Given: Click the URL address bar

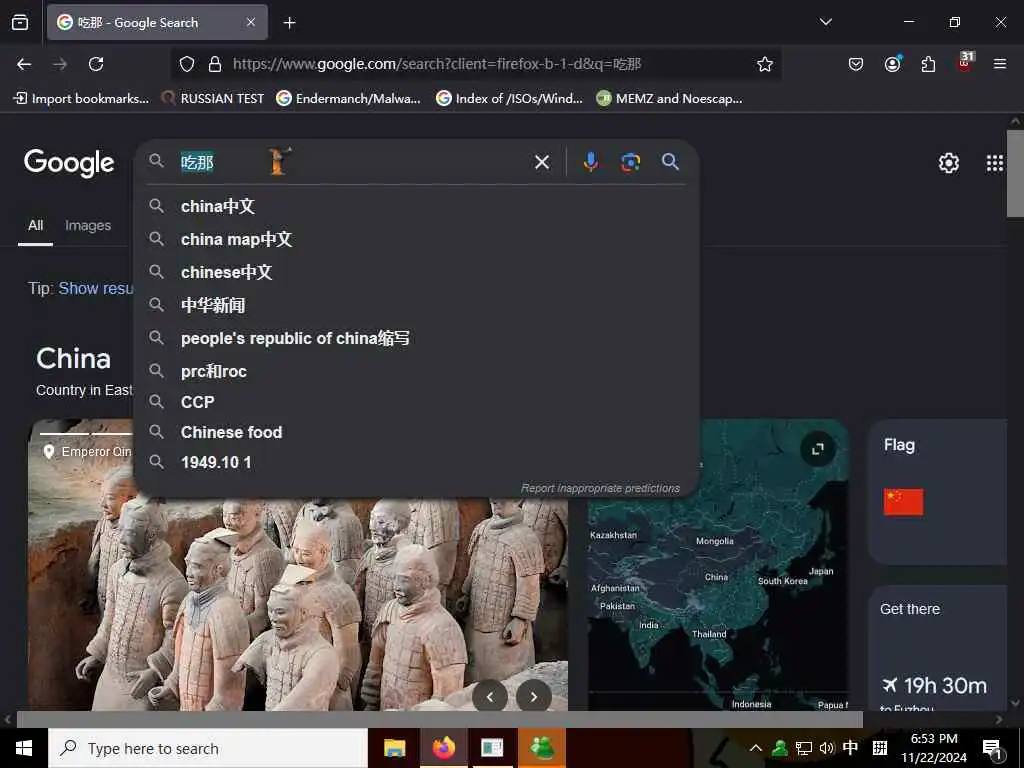Looking at the screenshot, I should click(476, 64).
